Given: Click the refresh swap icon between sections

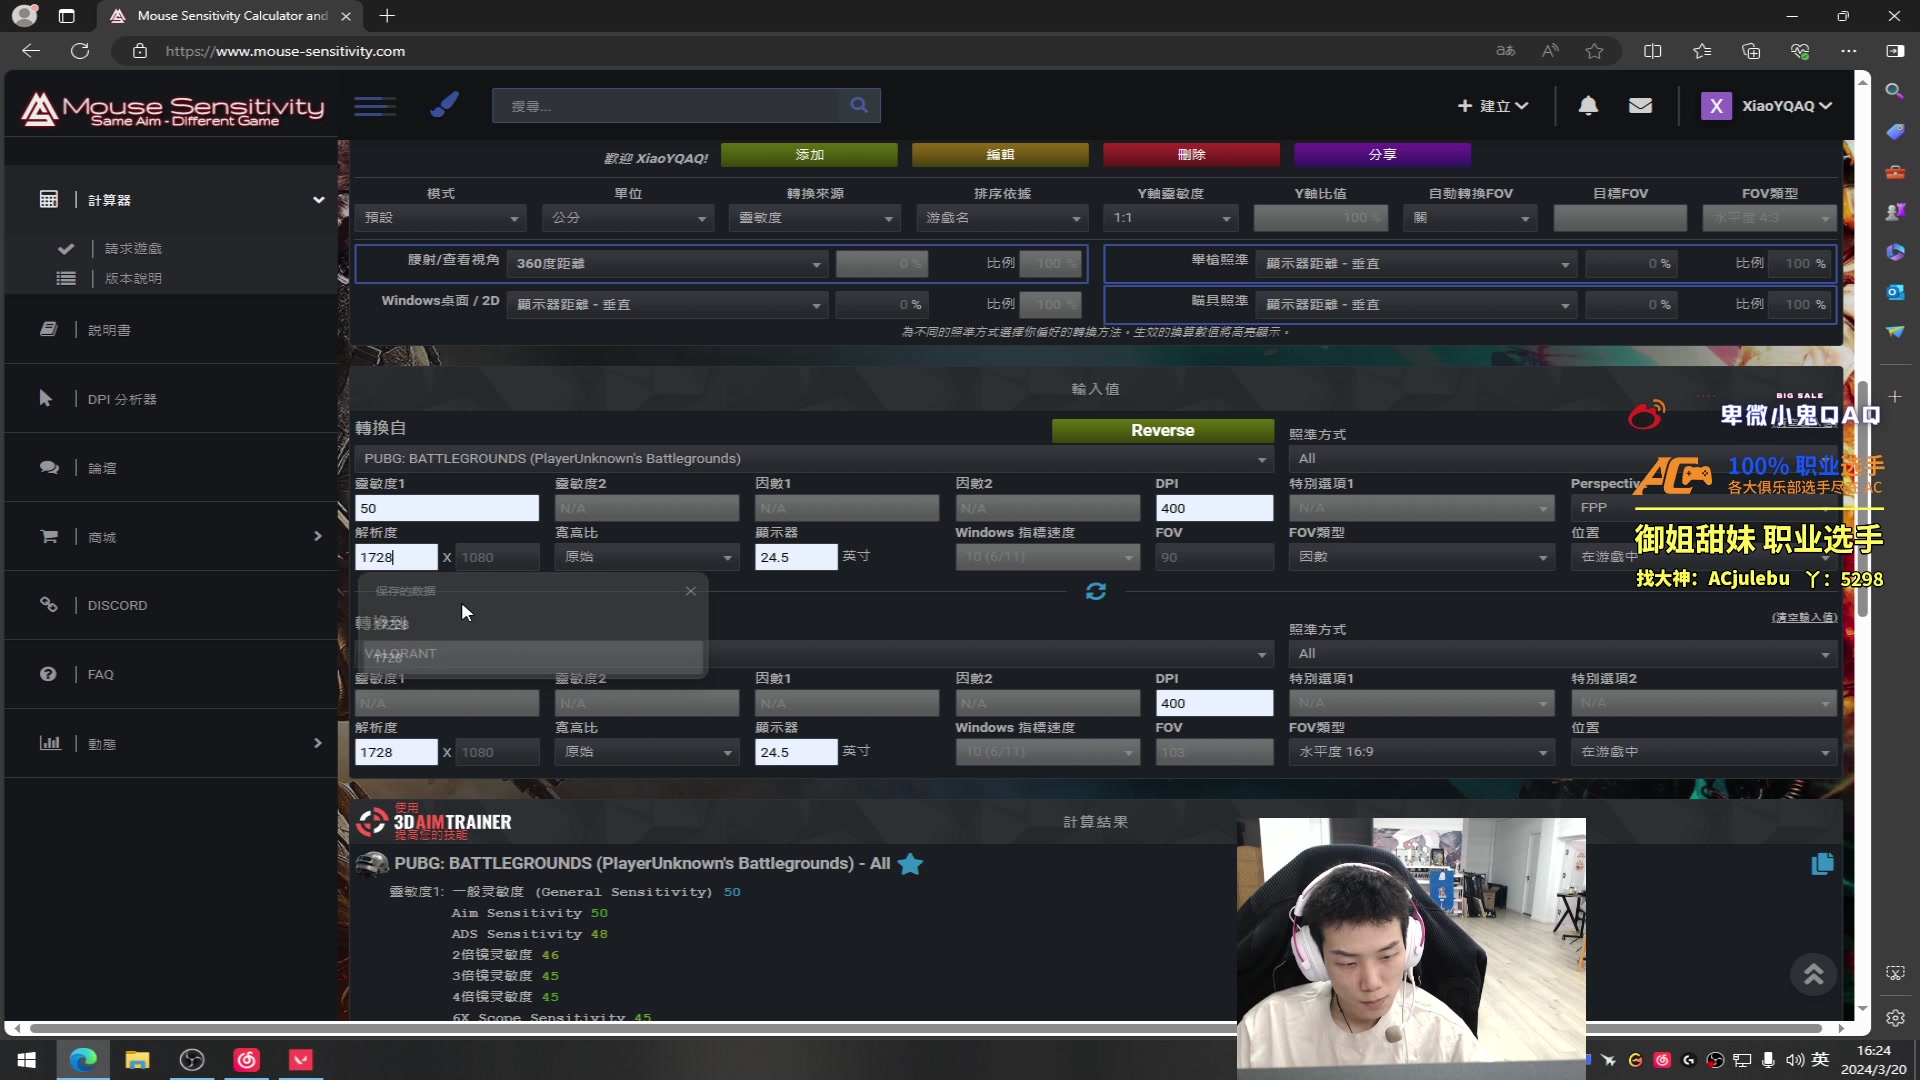Looking at the screenshot, I should (x=1096, y=592).
